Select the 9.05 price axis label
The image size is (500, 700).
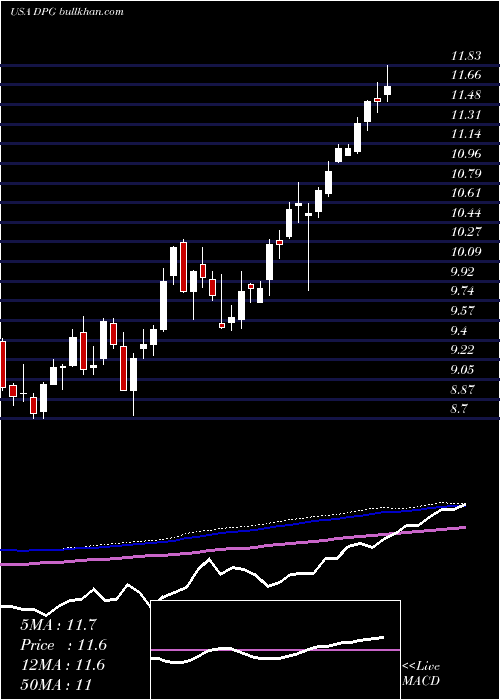[x=464, y=370]
